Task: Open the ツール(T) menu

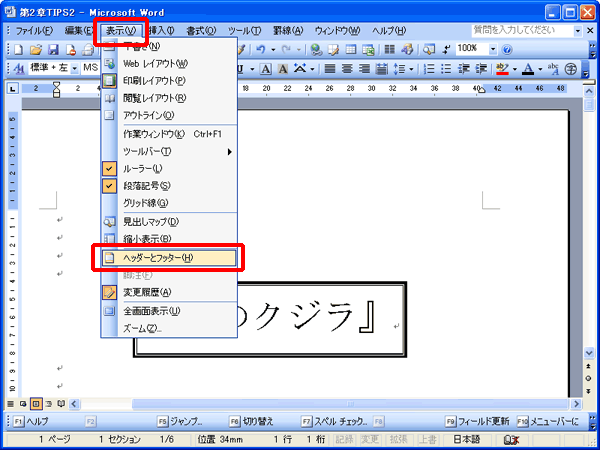Action: 245,31
